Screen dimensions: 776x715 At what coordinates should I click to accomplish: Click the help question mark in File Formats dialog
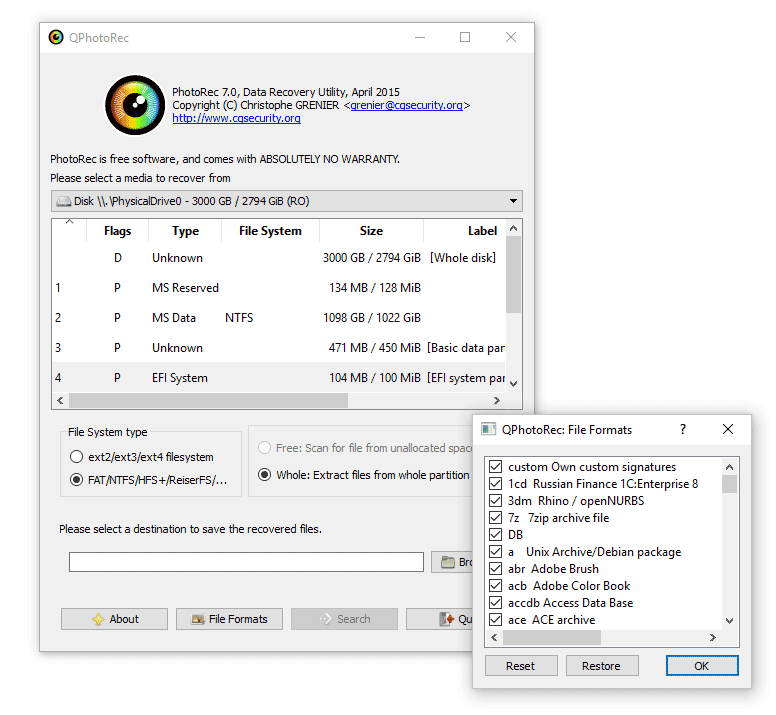coord(683,429)
